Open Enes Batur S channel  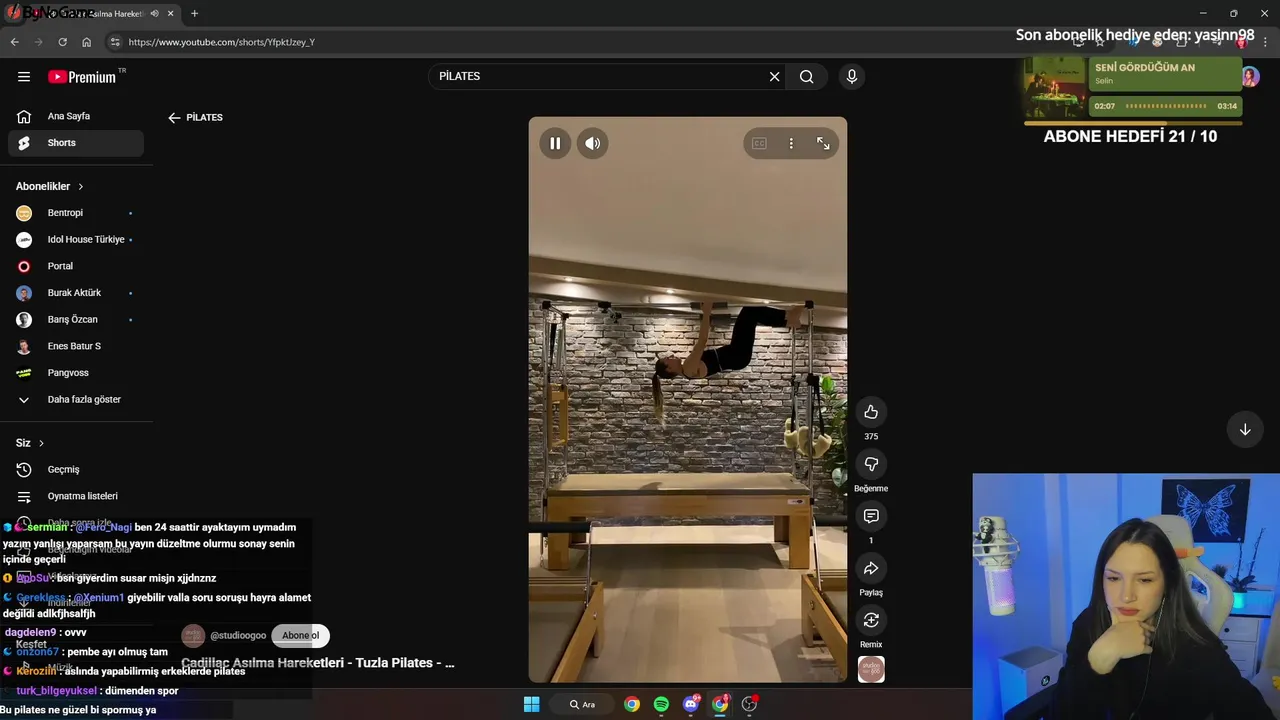point(76,346)
